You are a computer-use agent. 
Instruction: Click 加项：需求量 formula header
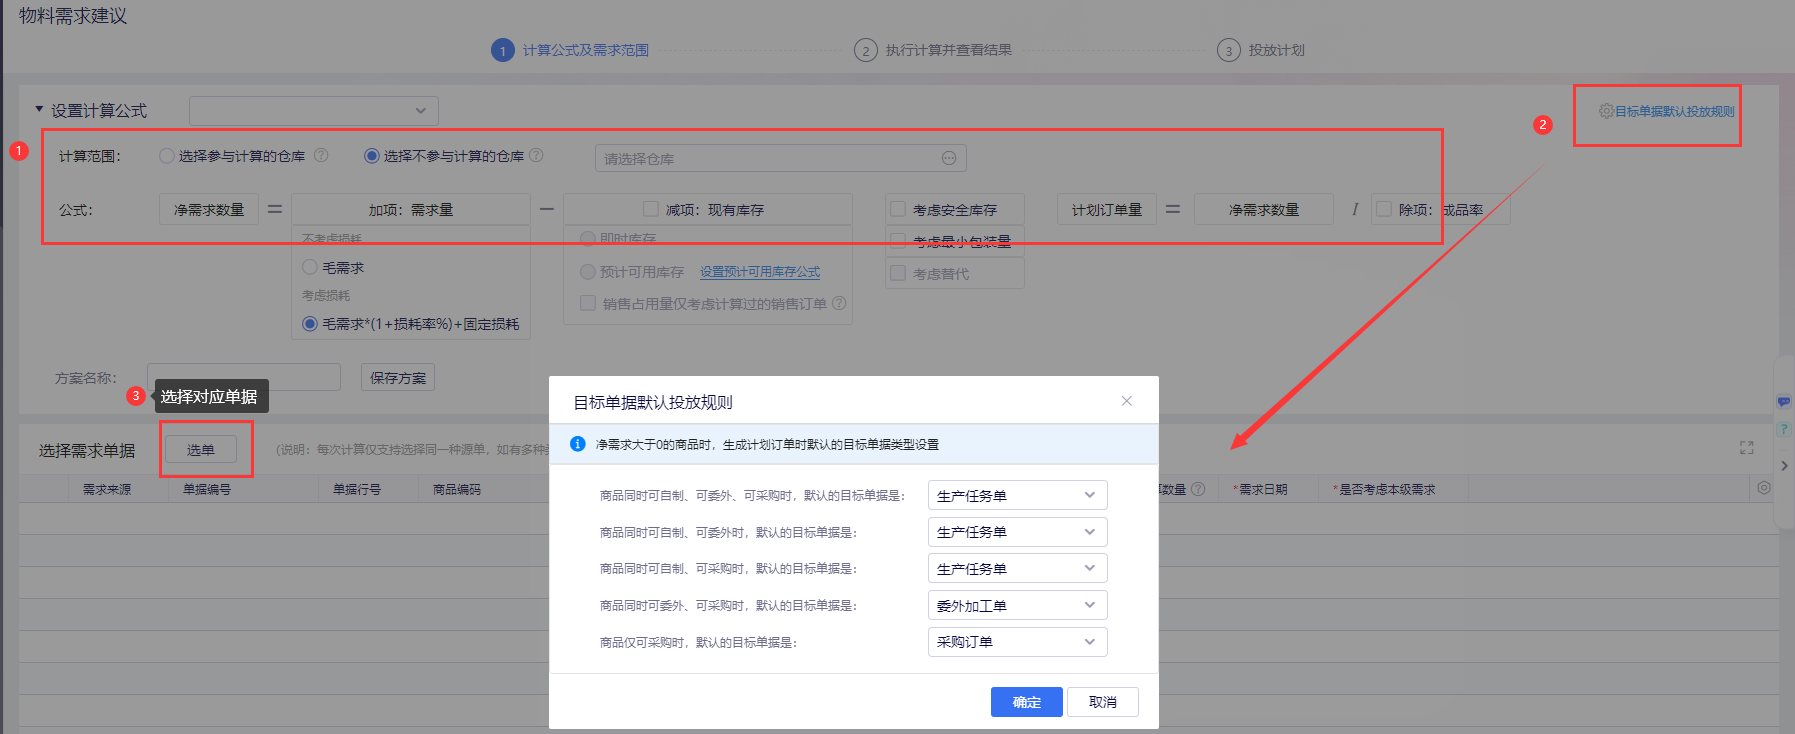point(411,209)
